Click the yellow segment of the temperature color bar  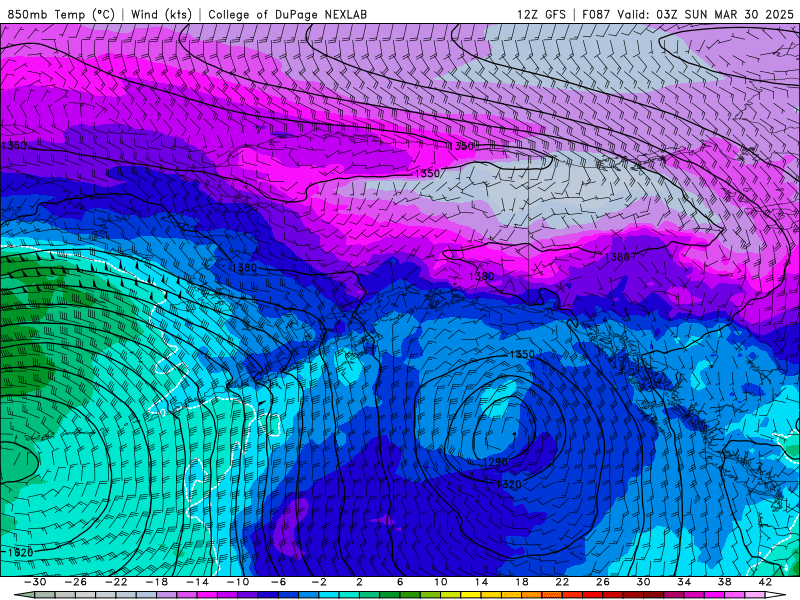pyautogui.click(x=471, y=596)
